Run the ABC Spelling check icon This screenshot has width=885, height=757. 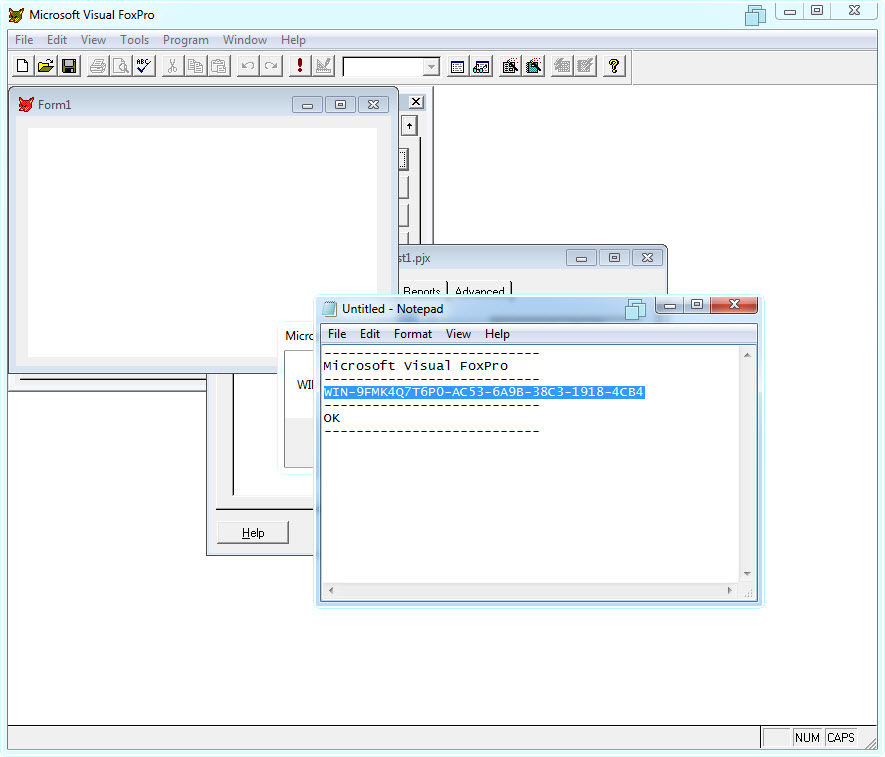coord(144,66)
